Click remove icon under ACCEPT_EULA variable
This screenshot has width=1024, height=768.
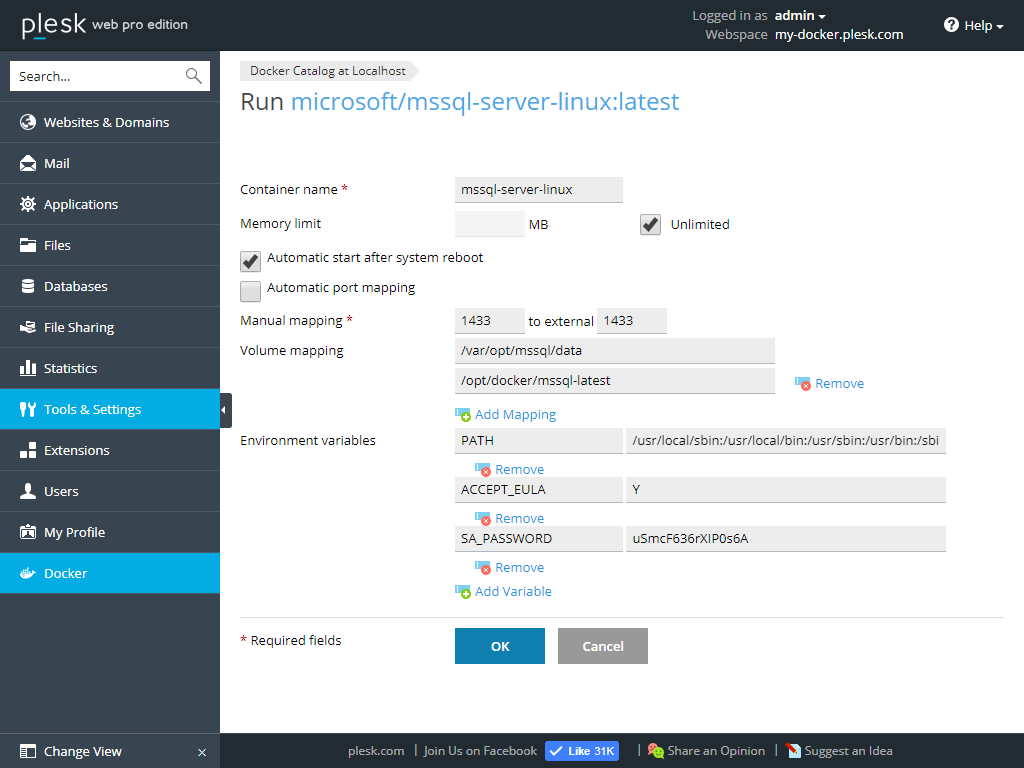coord(483,519)
